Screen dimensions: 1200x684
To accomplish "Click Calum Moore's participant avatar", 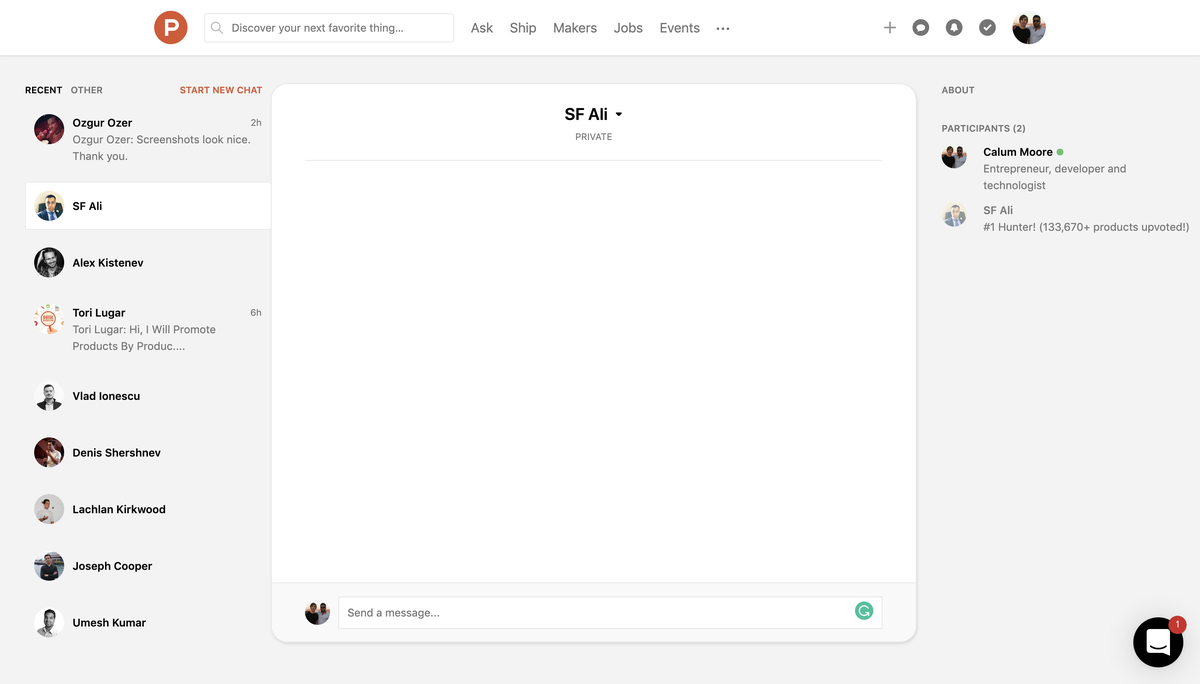I will pos(954,156).
